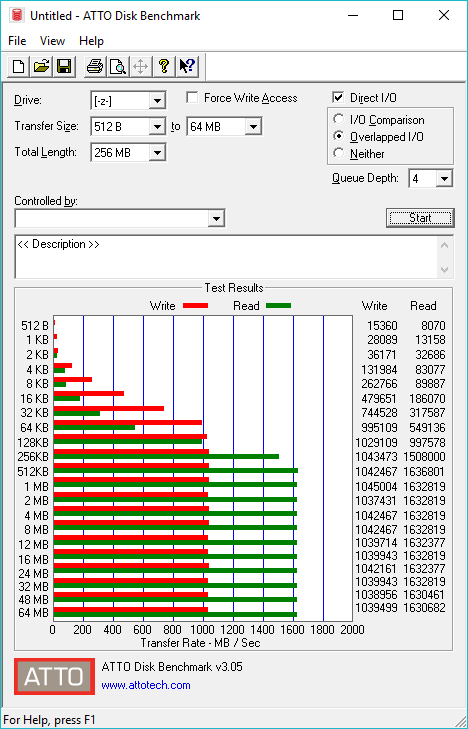This screenshot has height=729, width=468.
Task: Click the 48 MB row label
Action: point(33,600)
